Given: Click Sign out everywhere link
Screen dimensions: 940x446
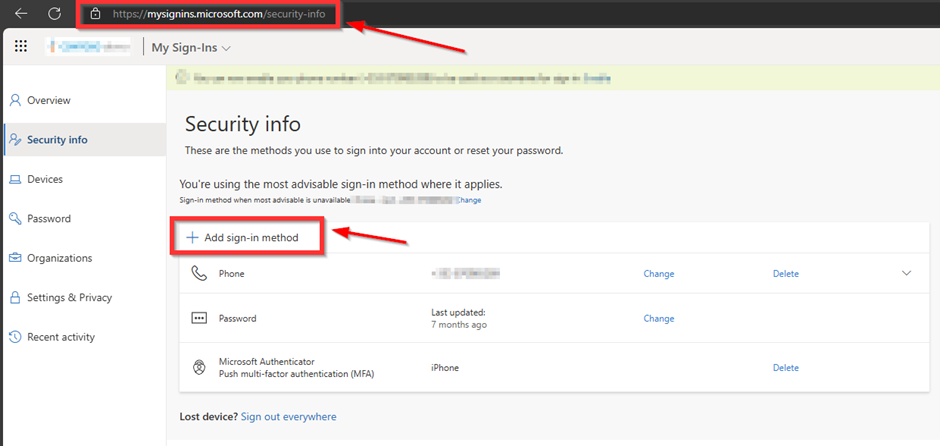Looking at the screenshot, I should 288,416.
